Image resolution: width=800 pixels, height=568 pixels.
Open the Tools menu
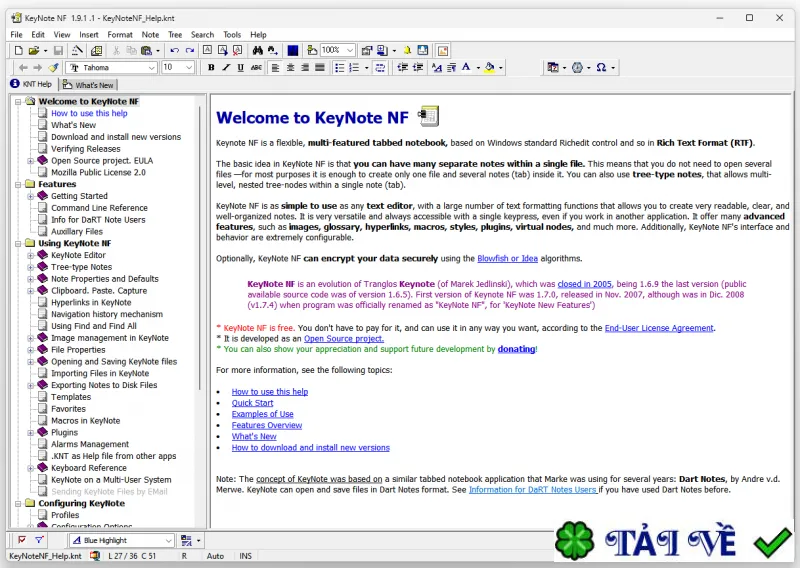pyautogui.click(x=232, y=35)
